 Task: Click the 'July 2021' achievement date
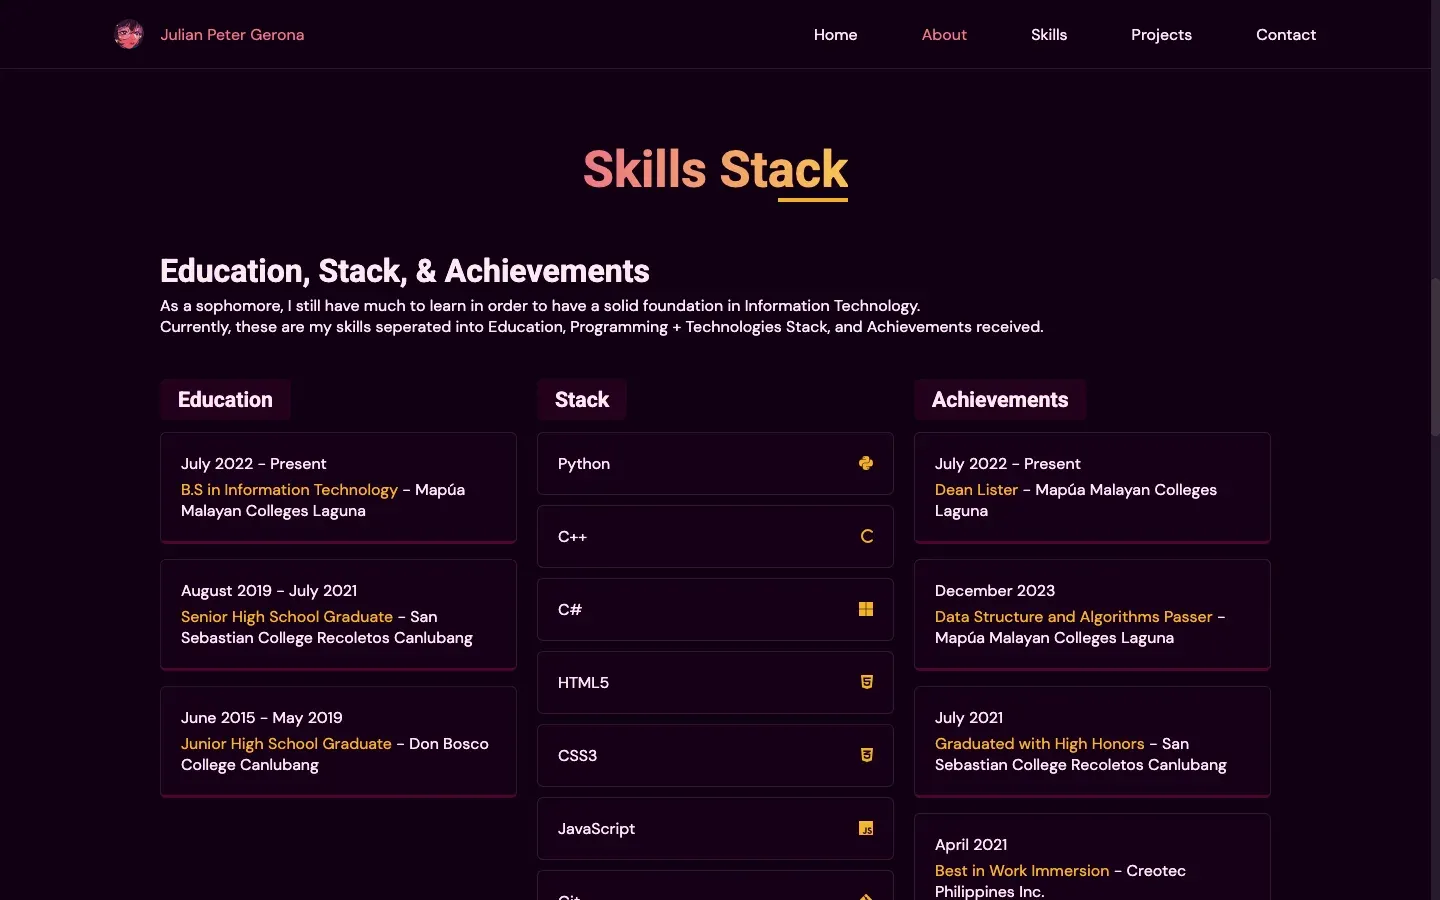(x=969, y=717)
